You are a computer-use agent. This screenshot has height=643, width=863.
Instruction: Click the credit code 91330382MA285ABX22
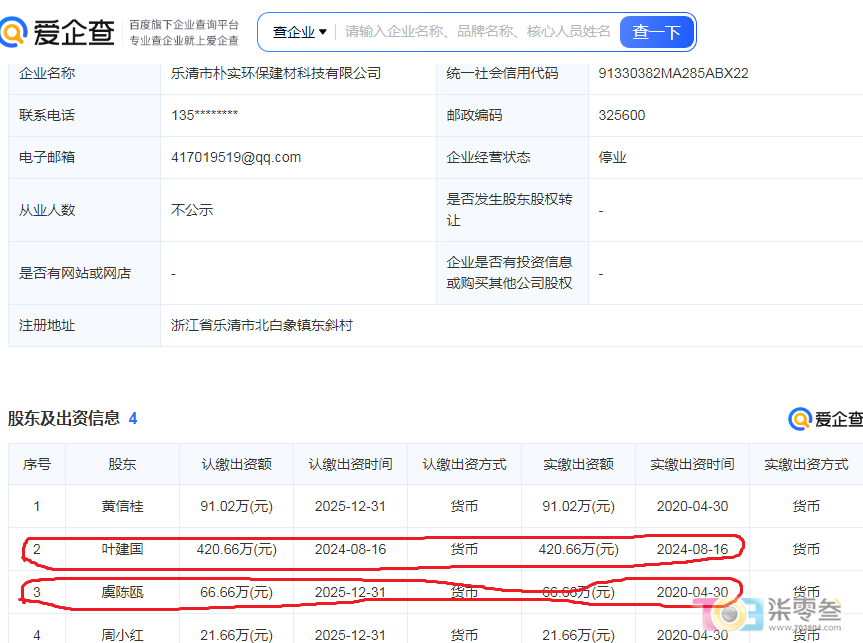click(x=673, y=73)
